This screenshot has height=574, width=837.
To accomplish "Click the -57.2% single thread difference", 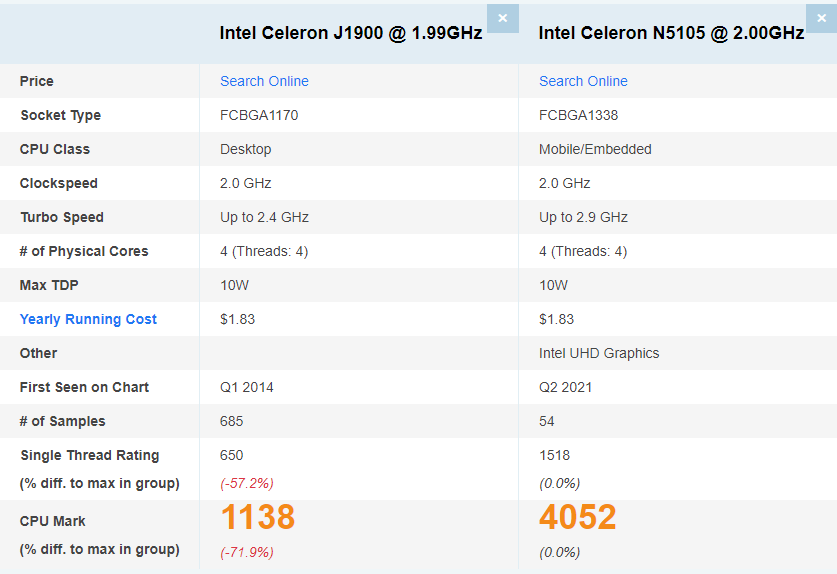I will pyautogui.click(x=247, y=483).
